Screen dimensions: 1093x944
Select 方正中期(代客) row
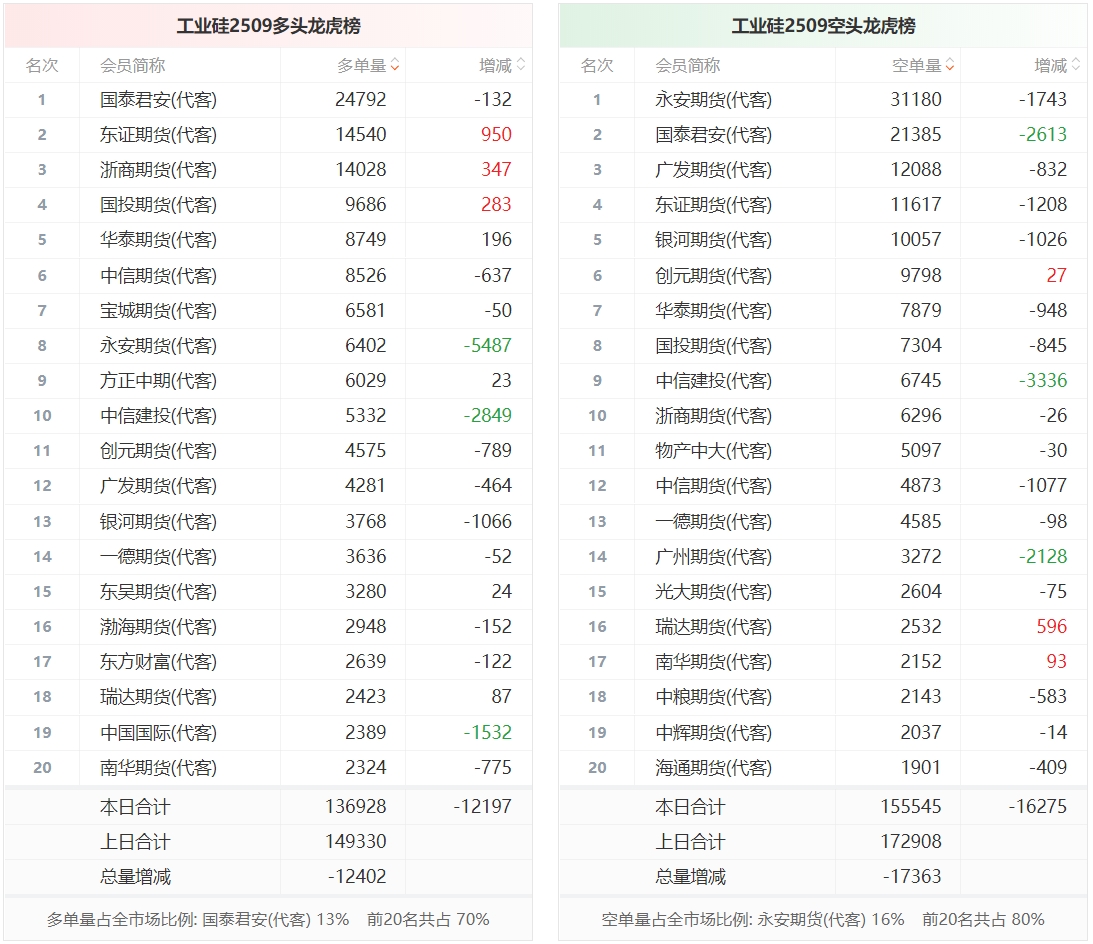pos(268,380)
